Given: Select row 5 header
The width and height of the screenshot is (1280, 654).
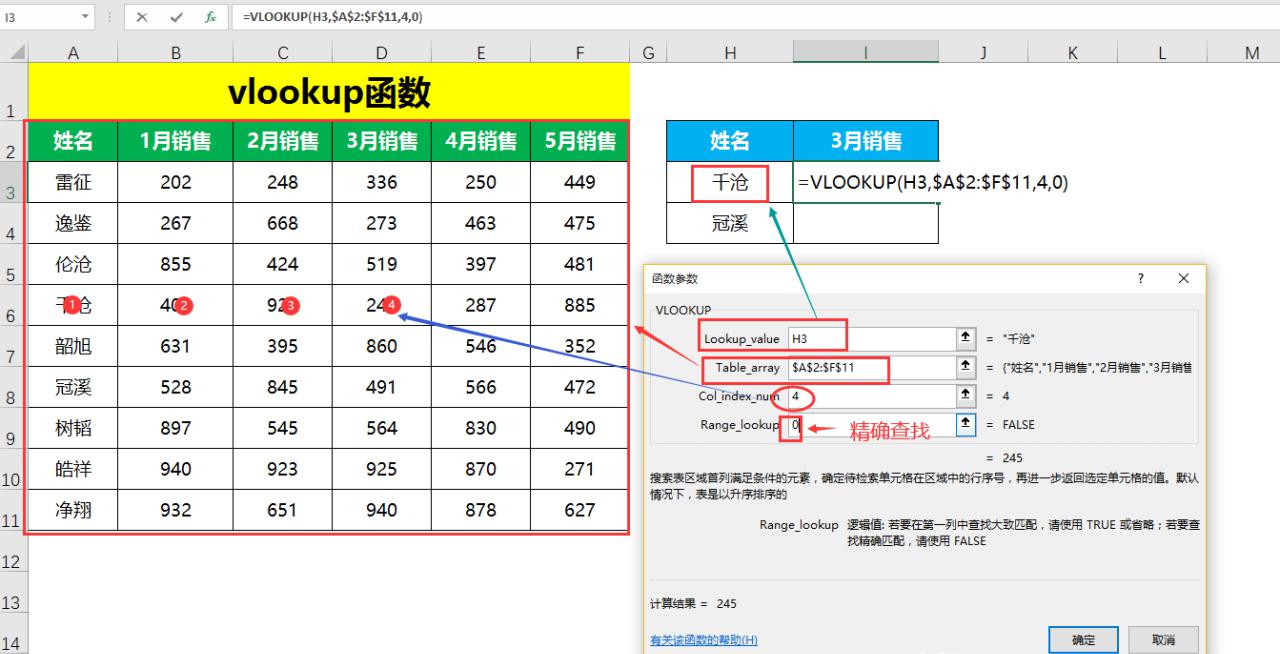Looking at the screenshot, I should click(x=13, y=265).
